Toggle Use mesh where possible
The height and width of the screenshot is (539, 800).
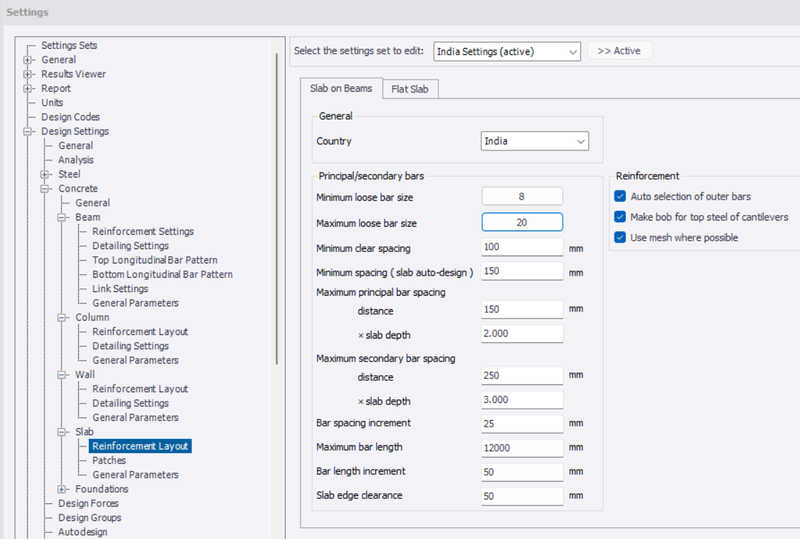pos(620,237)
